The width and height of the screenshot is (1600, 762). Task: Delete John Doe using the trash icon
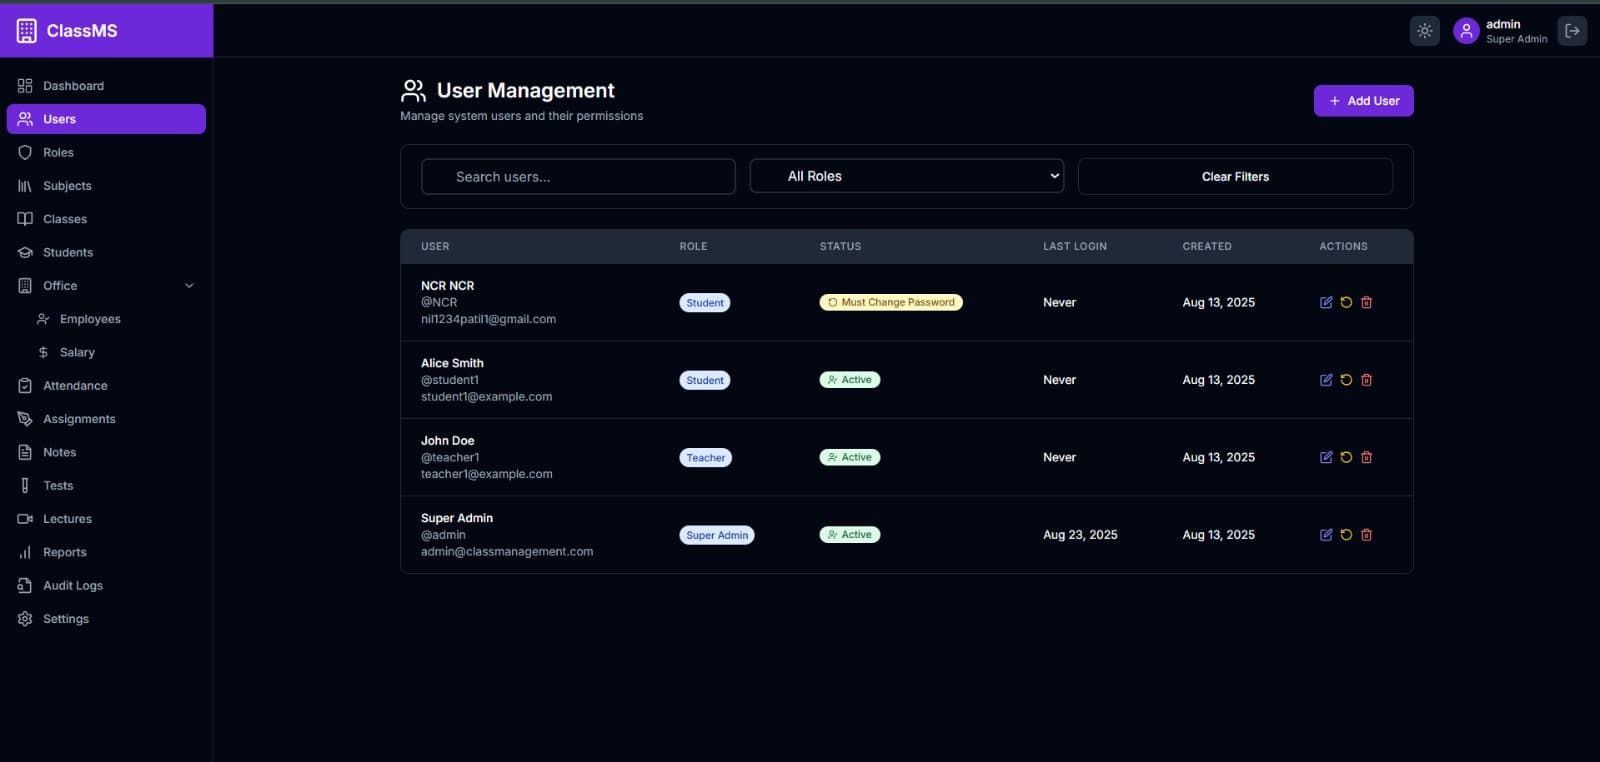(x=1366, y=457)
